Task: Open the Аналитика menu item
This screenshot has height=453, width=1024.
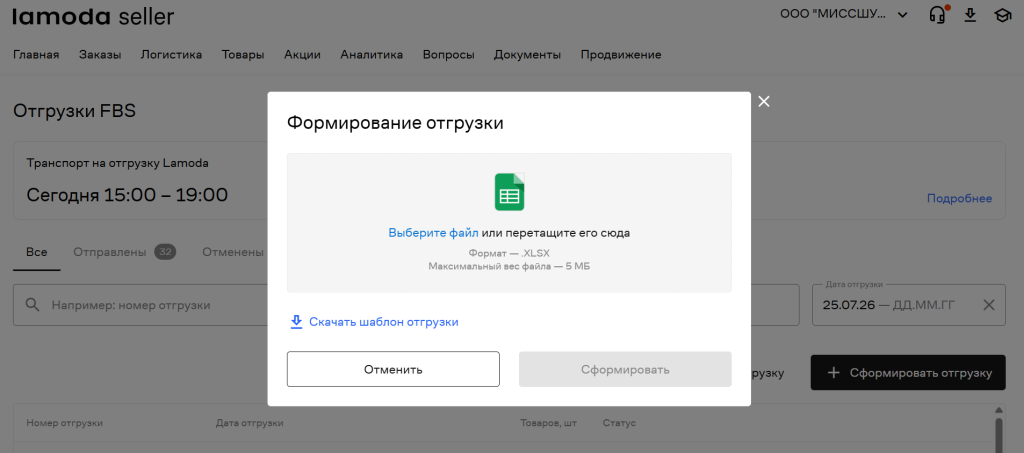Action: click(372, 55)
